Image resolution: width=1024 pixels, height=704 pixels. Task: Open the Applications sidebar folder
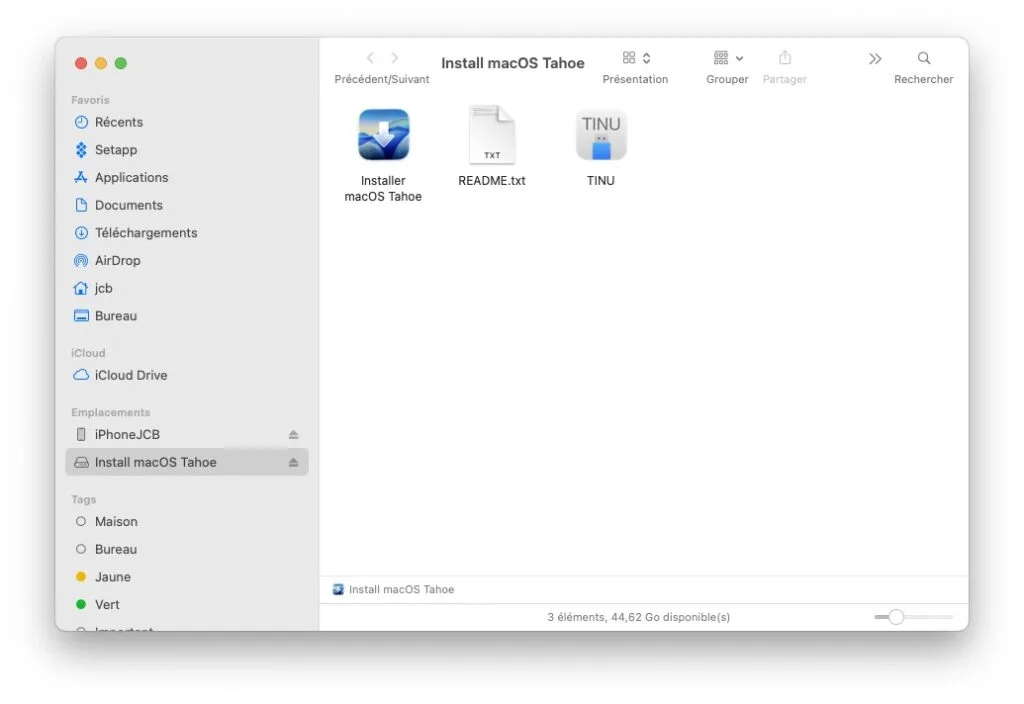pos(186,178)
